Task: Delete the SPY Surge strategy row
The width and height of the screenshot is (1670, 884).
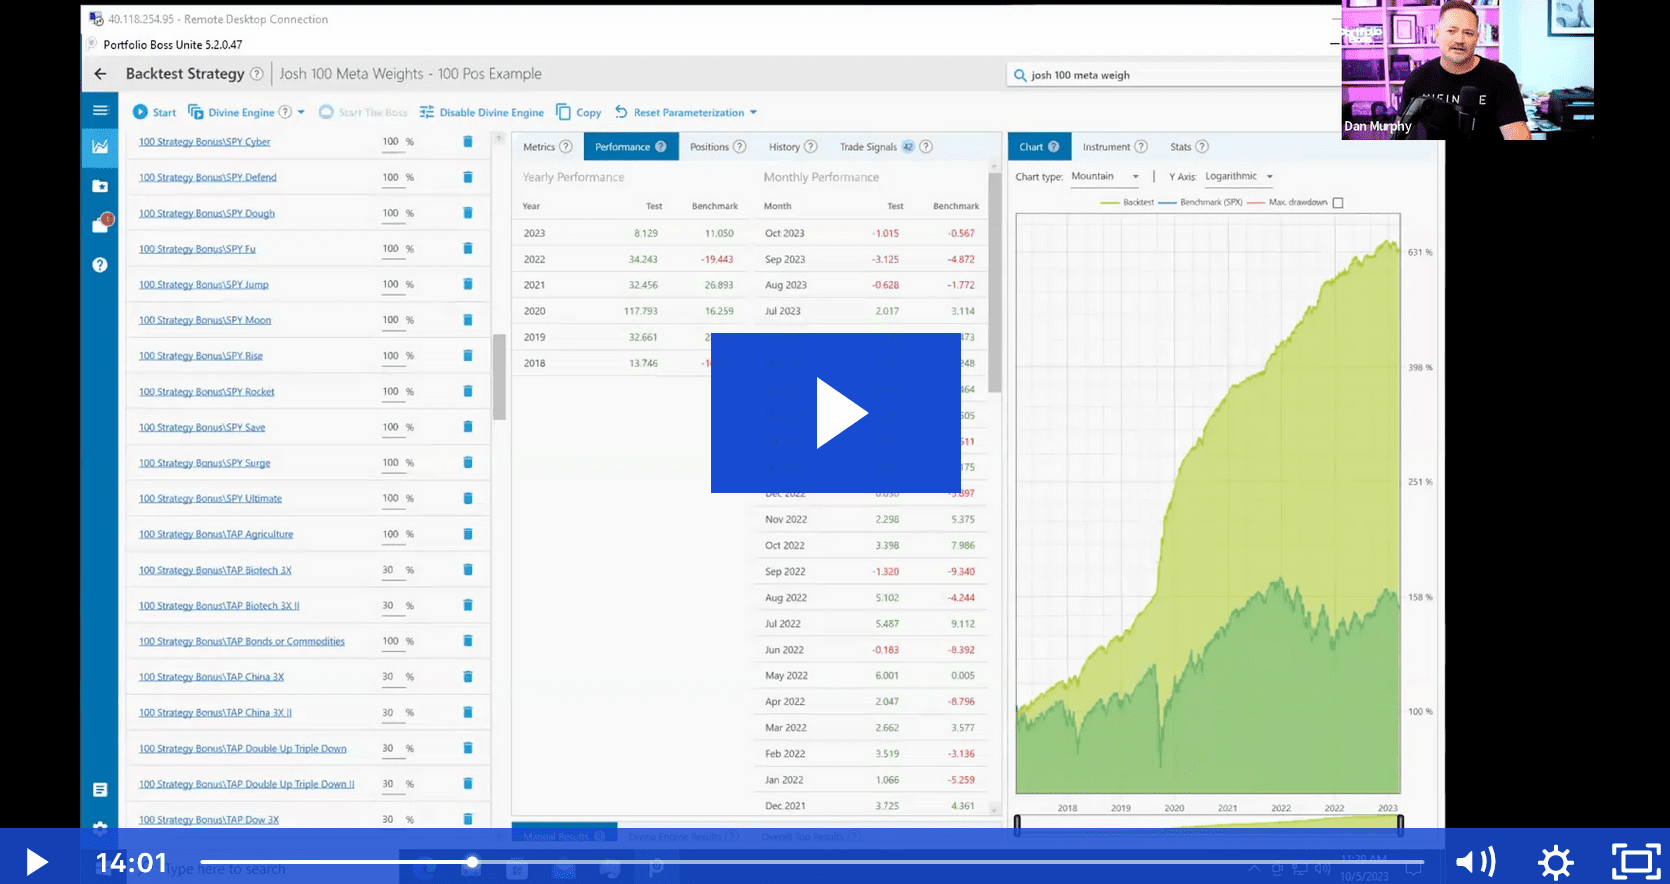Action: point(468,463)
